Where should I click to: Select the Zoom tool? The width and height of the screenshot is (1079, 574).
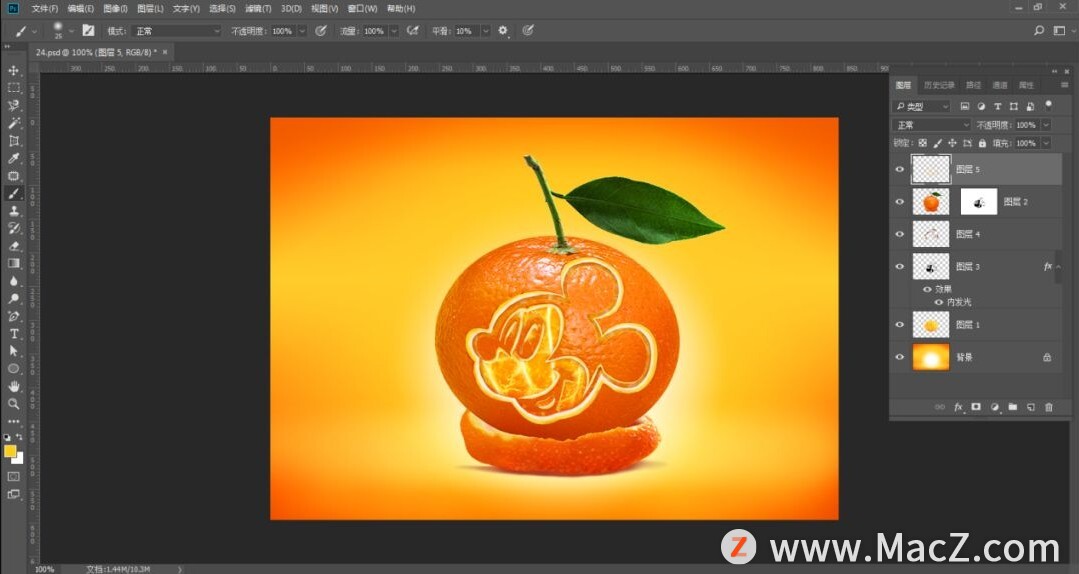pyautogui.click(x=13, y=404)
